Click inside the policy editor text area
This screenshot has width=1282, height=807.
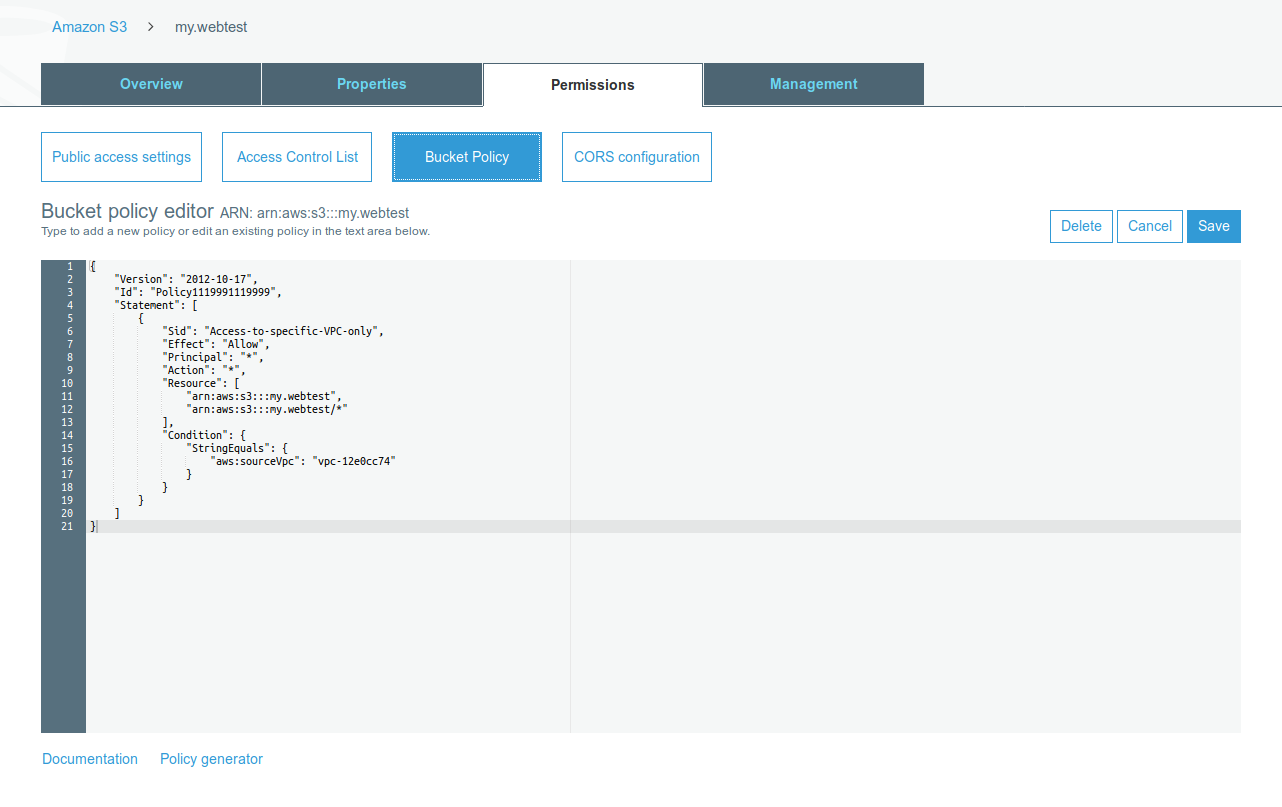400,450
